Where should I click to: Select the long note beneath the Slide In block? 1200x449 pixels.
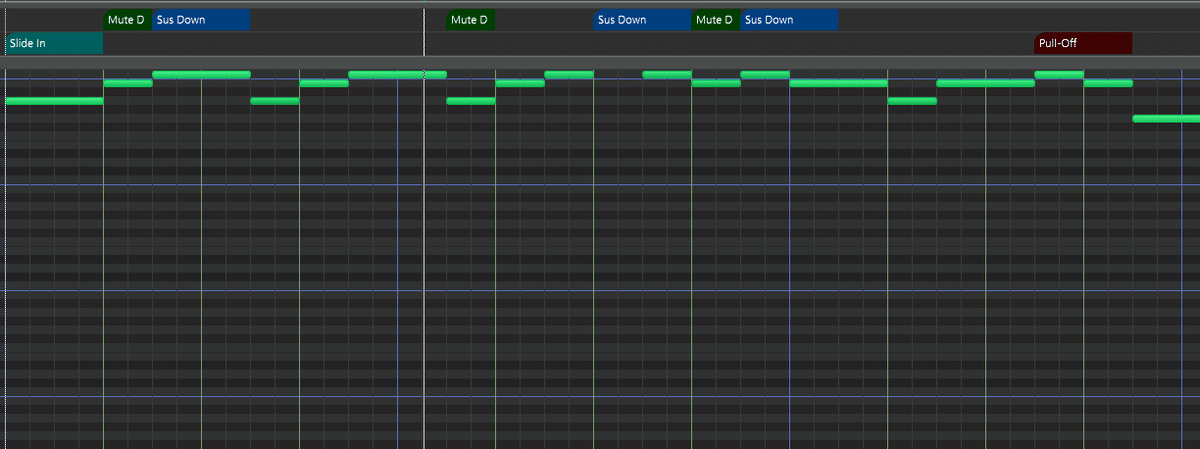click(x=54, y=101)
